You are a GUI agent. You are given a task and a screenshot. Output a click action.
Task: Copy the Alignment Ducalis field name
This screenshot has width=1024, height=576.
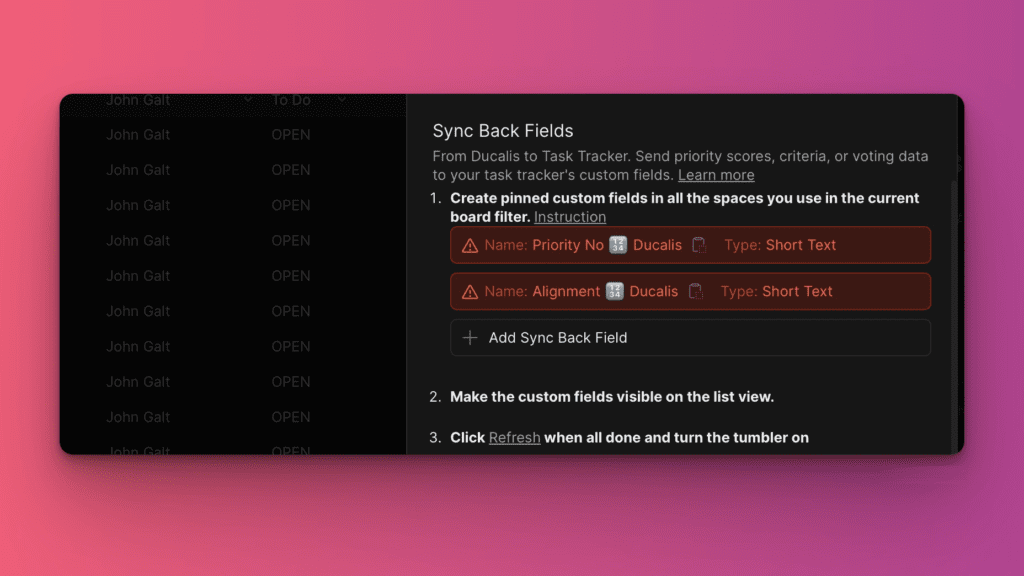click(x=696, y=291)
